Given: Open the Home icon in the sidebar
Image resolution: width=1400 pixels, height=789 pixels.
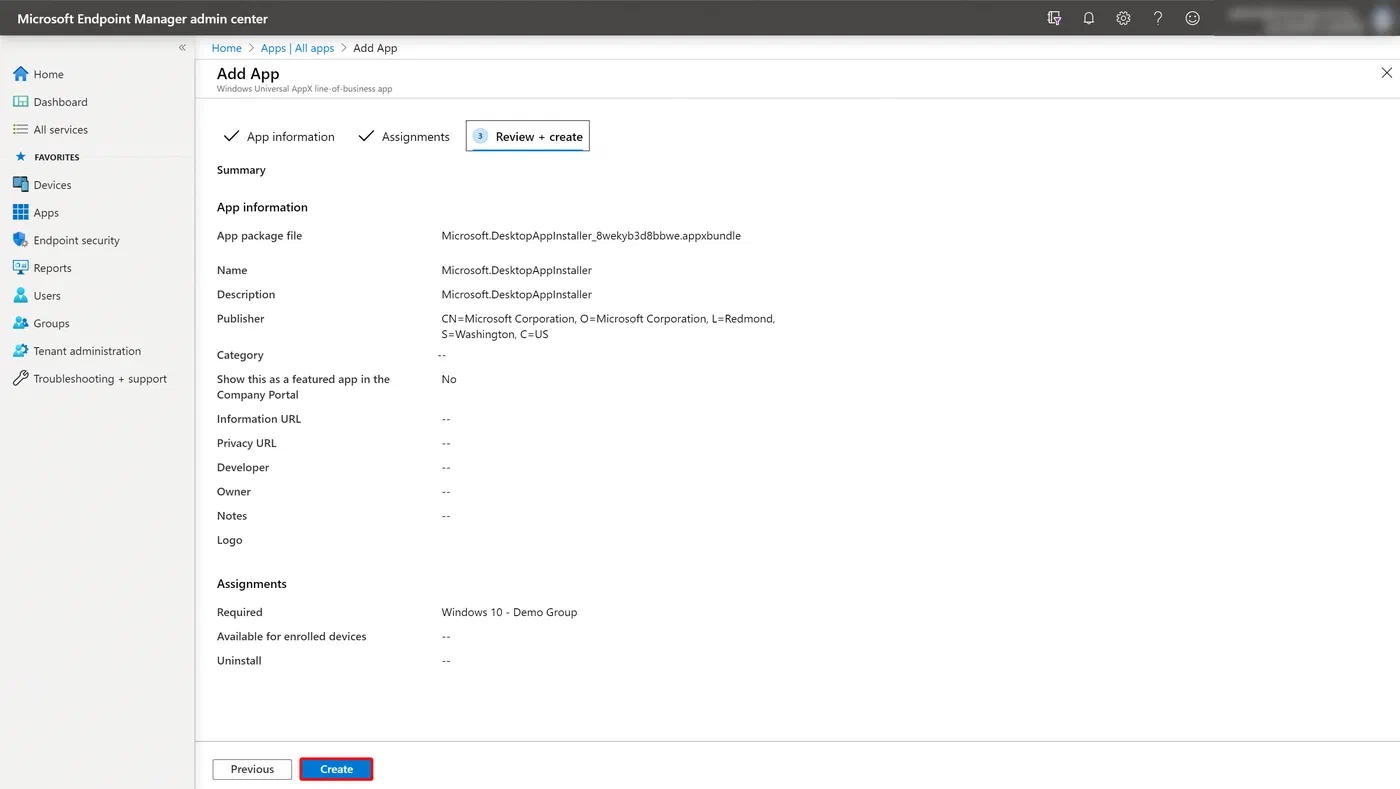Looking at the screenshot, I should pyautogui.click(x=20, y=74).
